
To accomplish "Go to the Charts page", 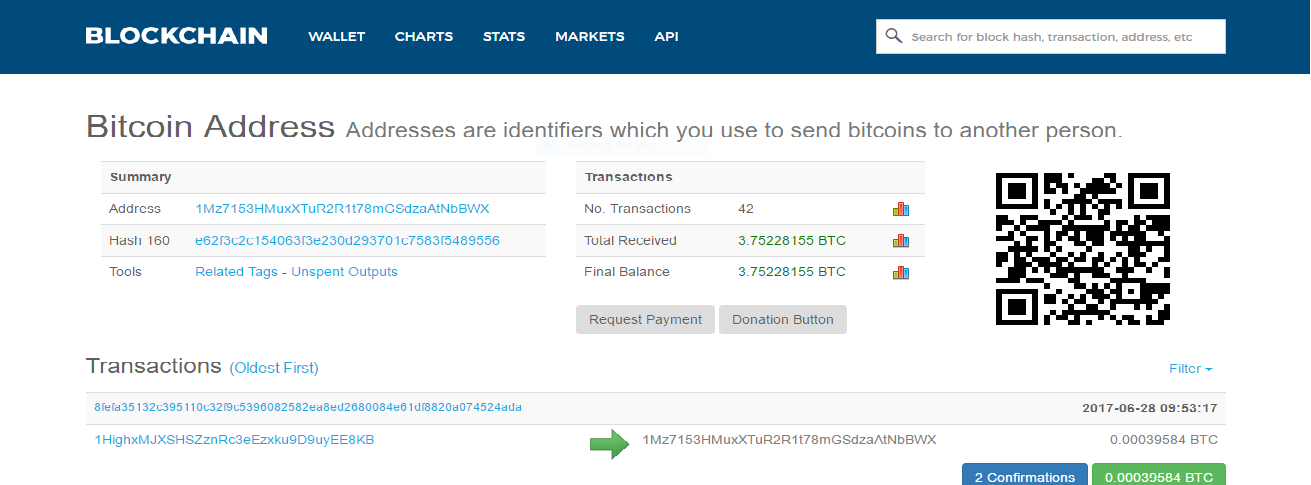I will tap(424, 37).
